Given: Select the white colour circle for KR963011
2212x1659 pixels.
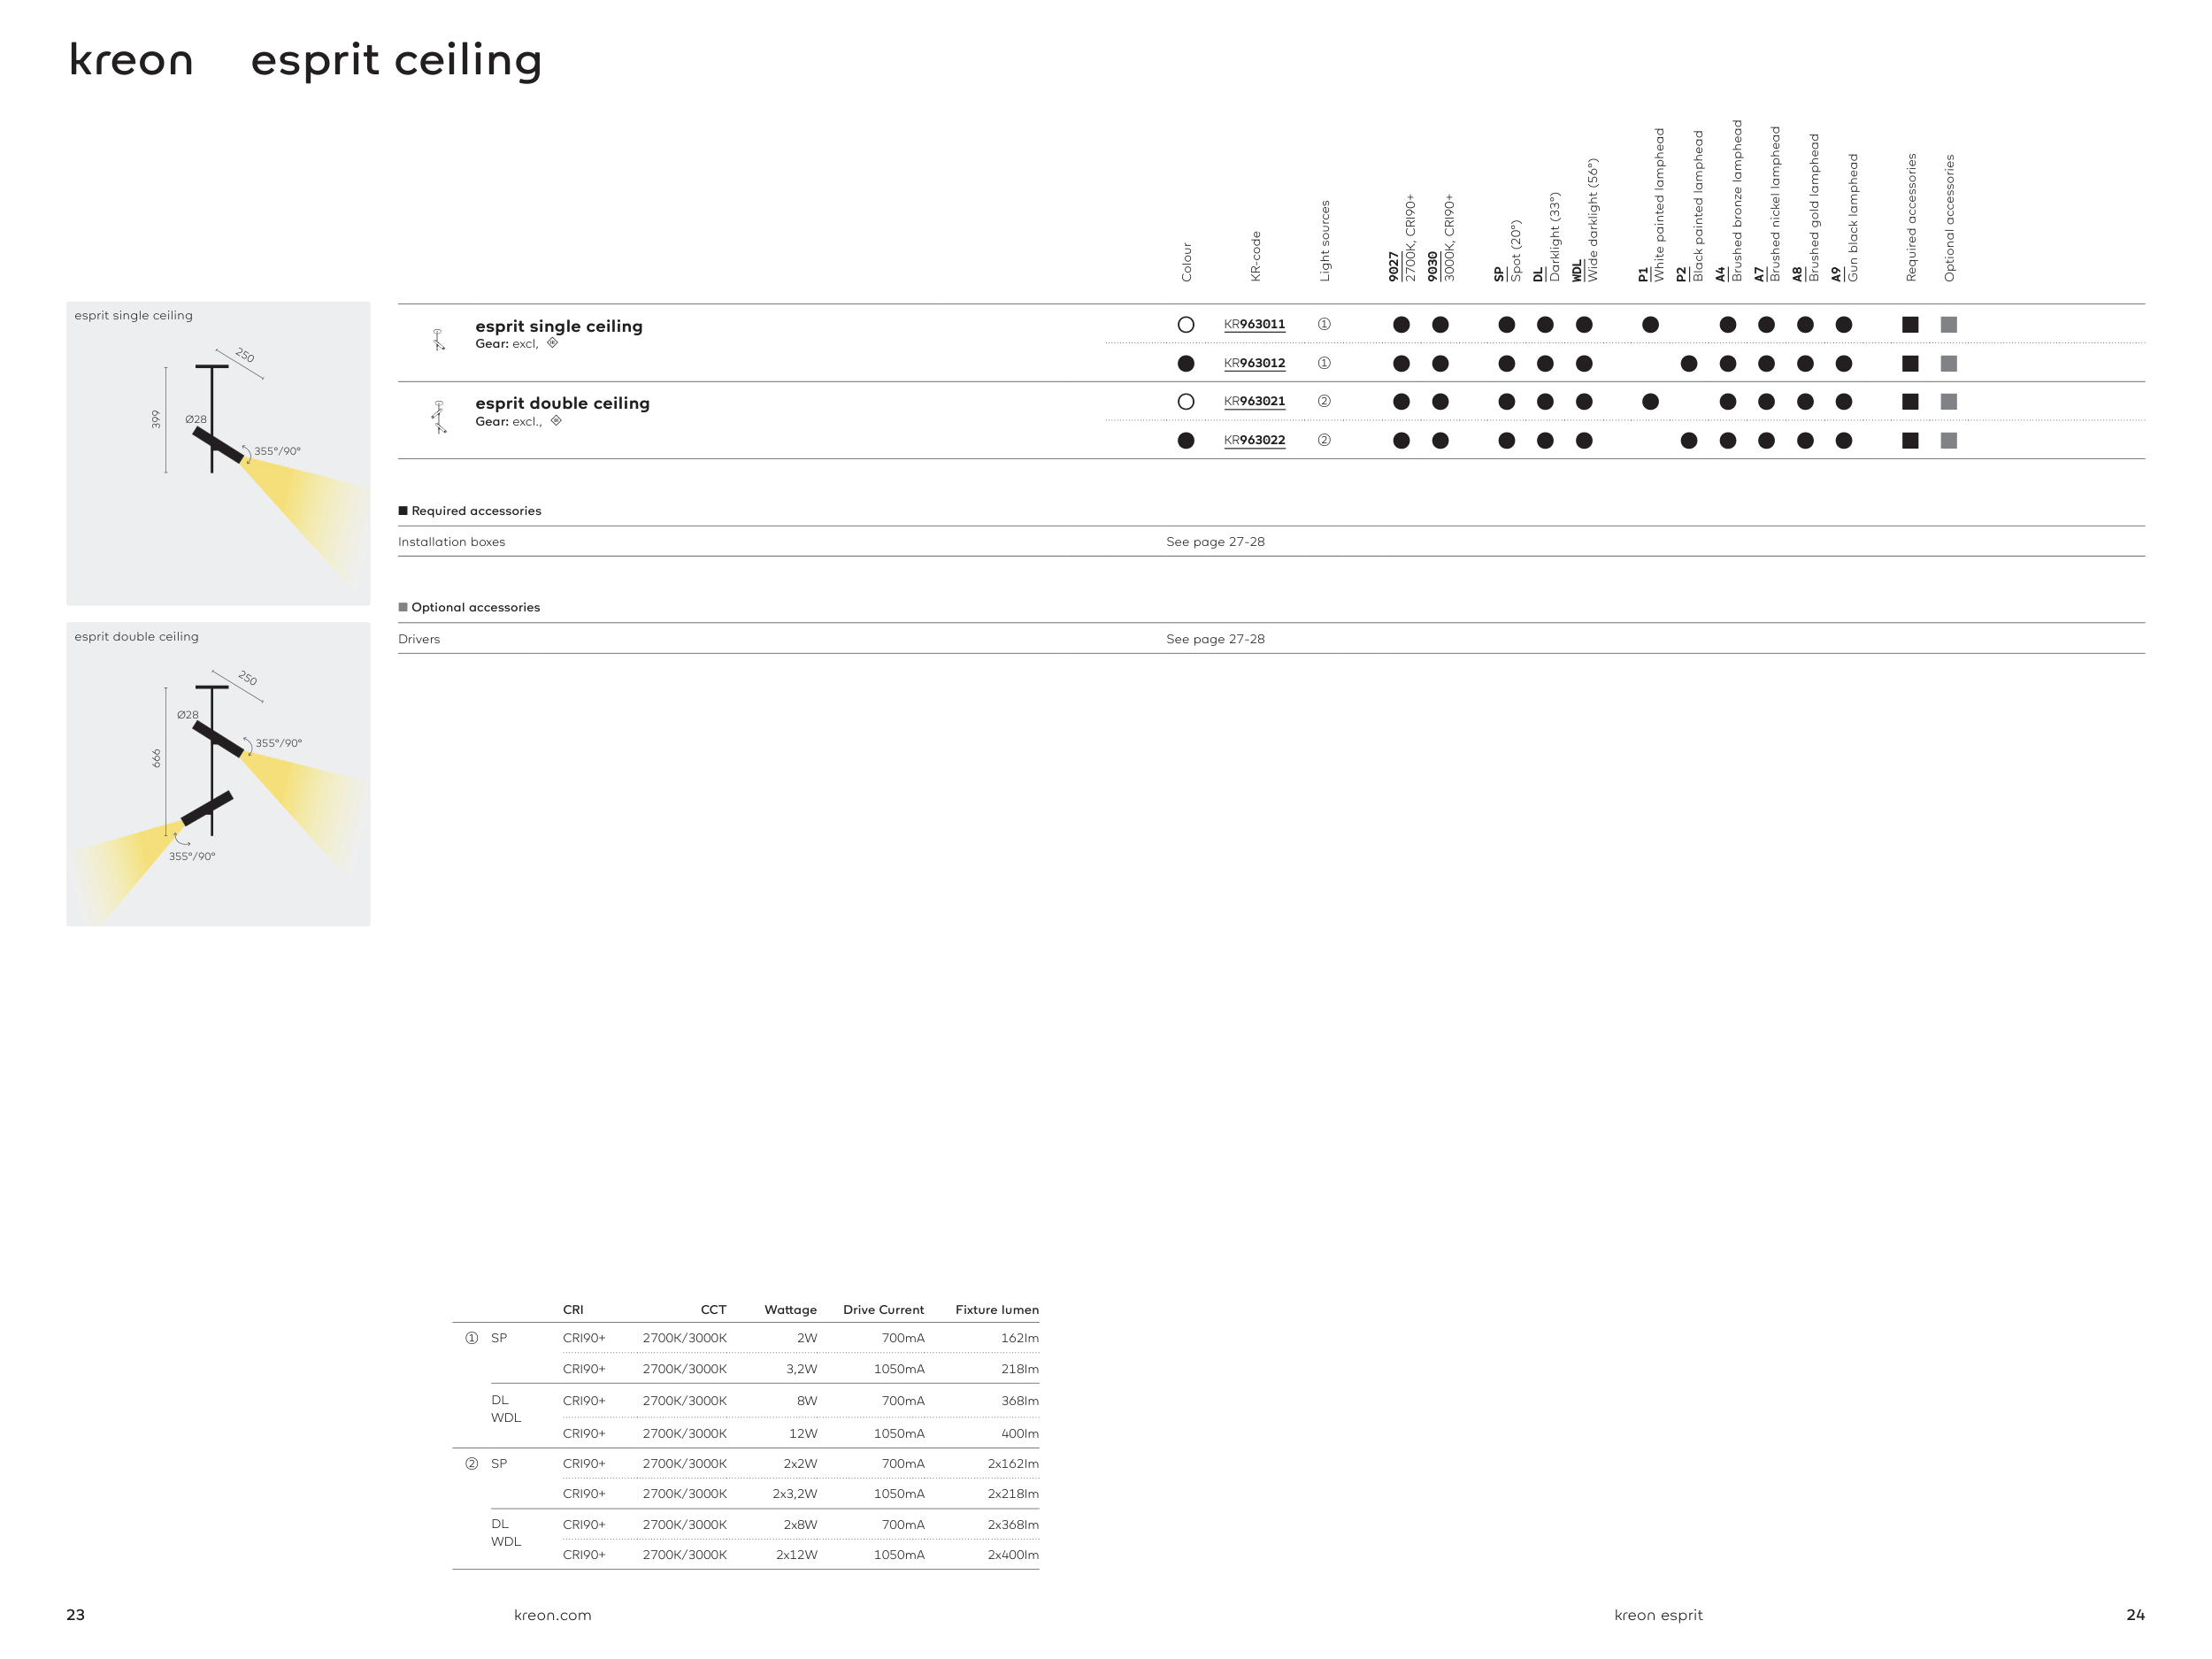Looking at the screenshot, I should click(x=1186, y=324).
